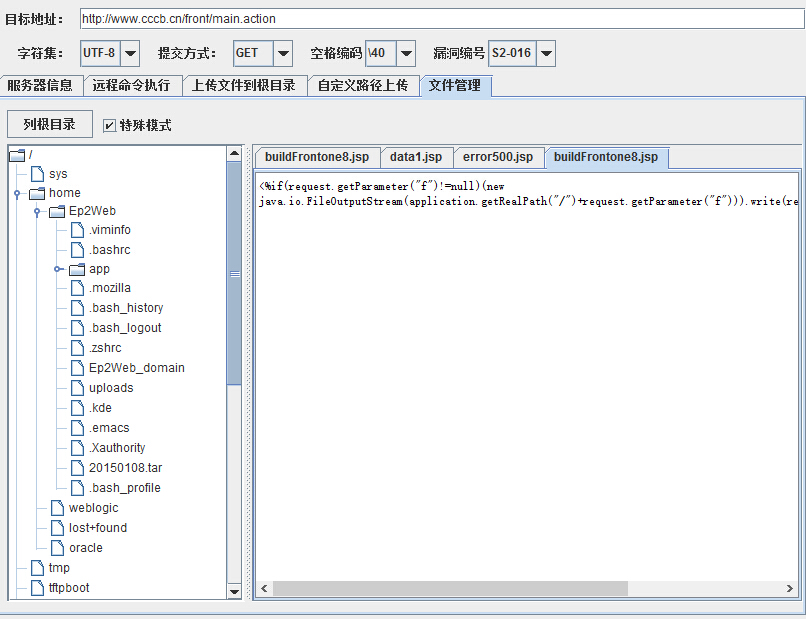
Task: Switch to the 远程命令执行 tab
Action: coord(132,85)
